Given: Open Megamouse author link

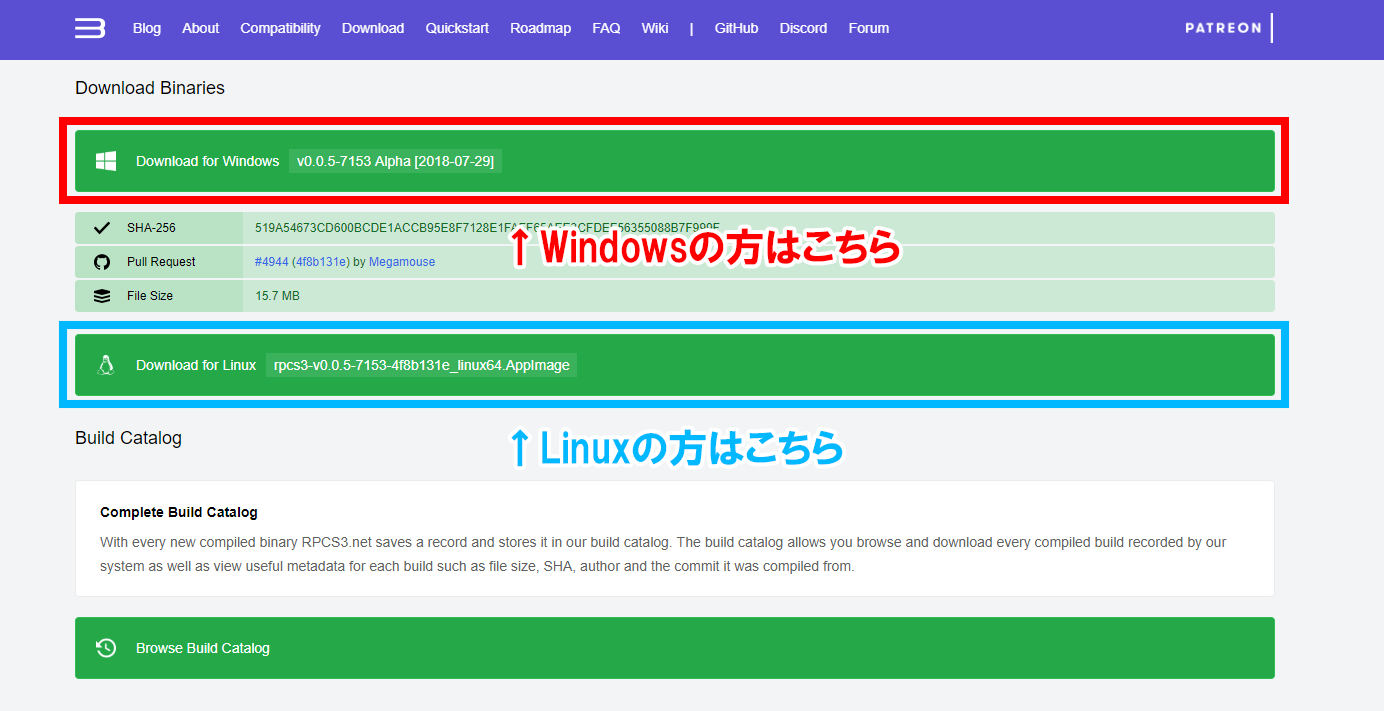Looking at the screenshot, I should [402, 262].
